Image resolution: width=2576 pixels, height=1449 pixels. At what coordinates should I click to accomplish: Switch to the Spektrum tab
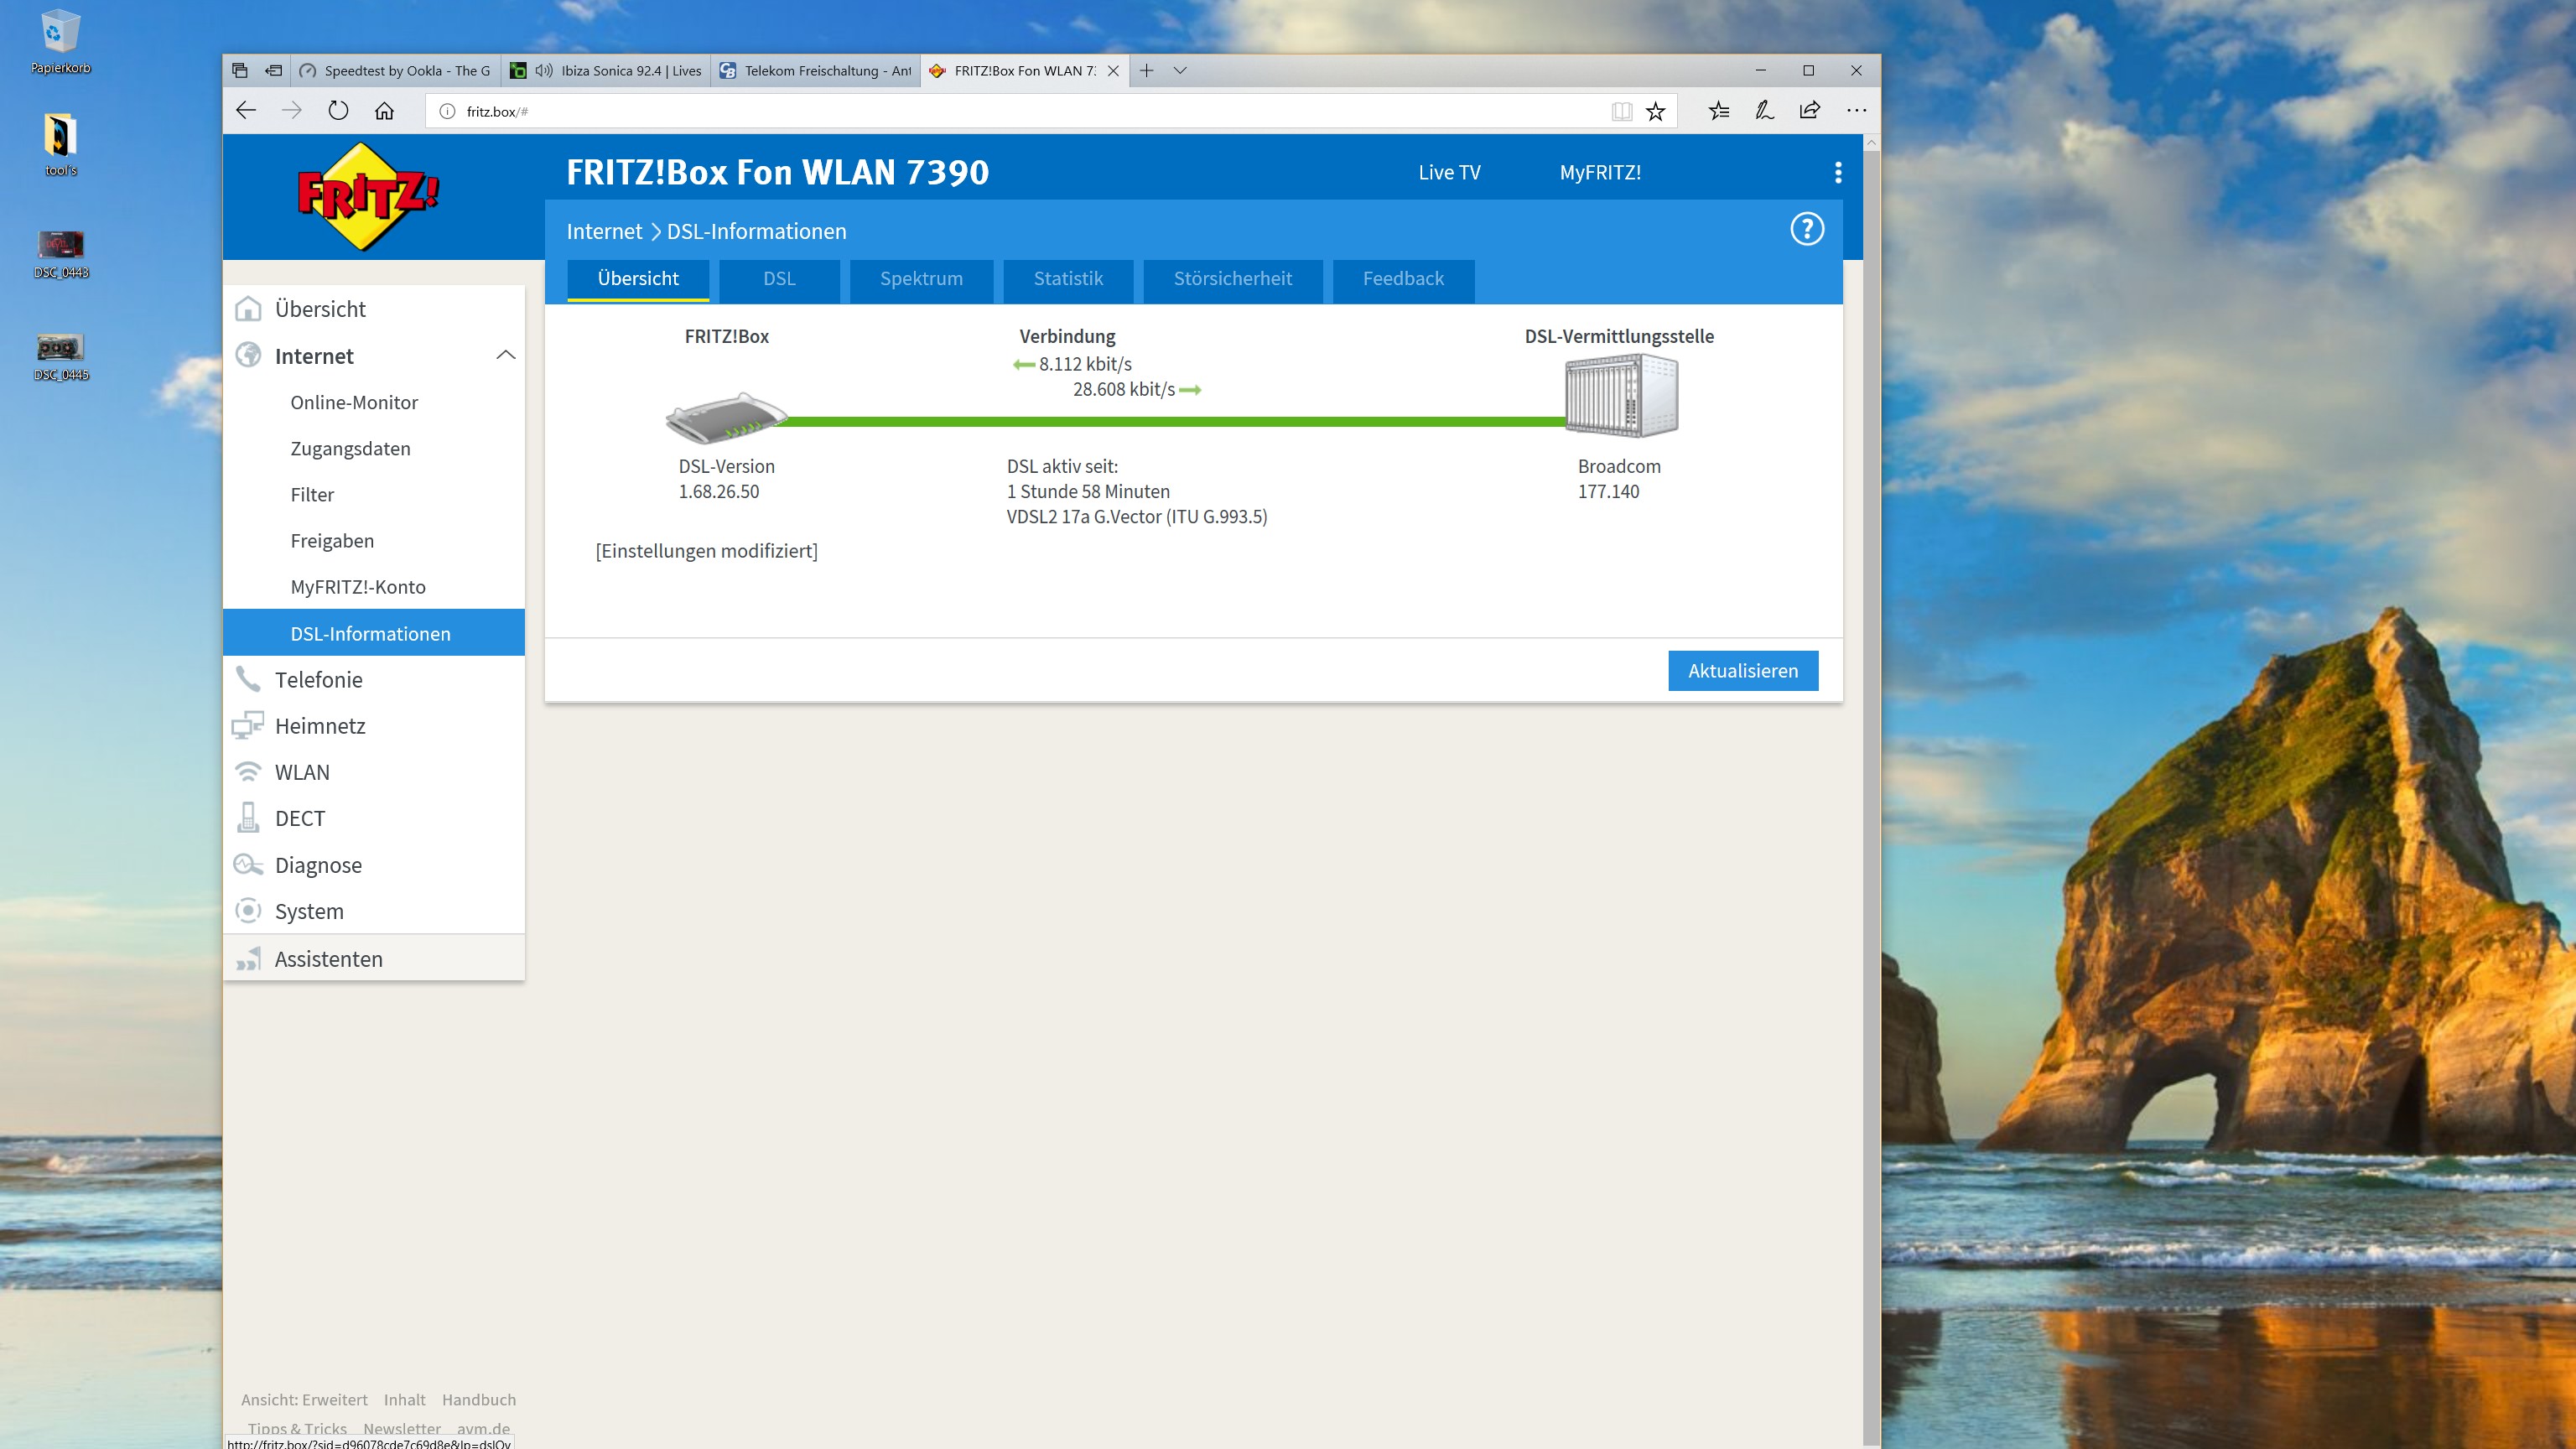point(921,279)
